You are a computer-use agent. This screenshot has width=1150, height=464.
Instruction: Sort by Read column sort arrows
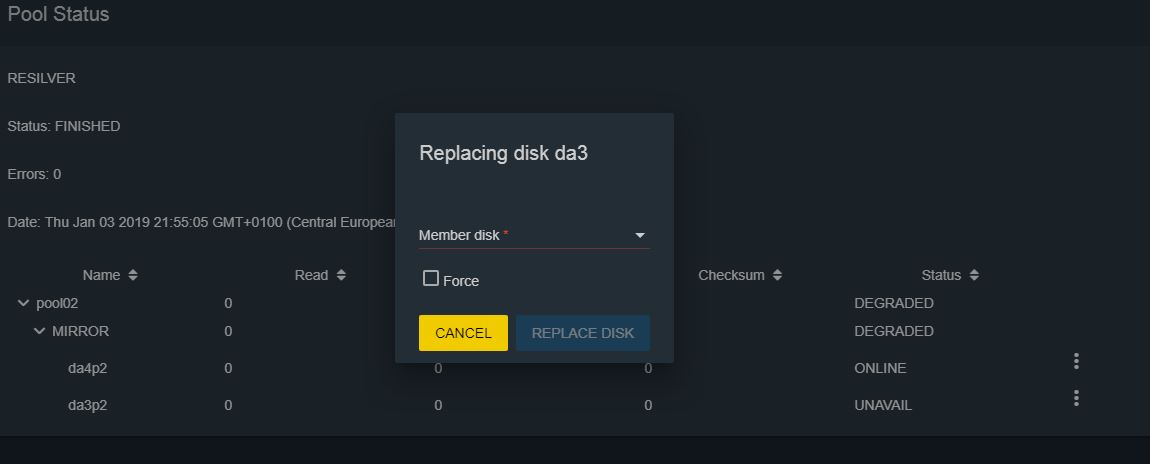(341, 276)
